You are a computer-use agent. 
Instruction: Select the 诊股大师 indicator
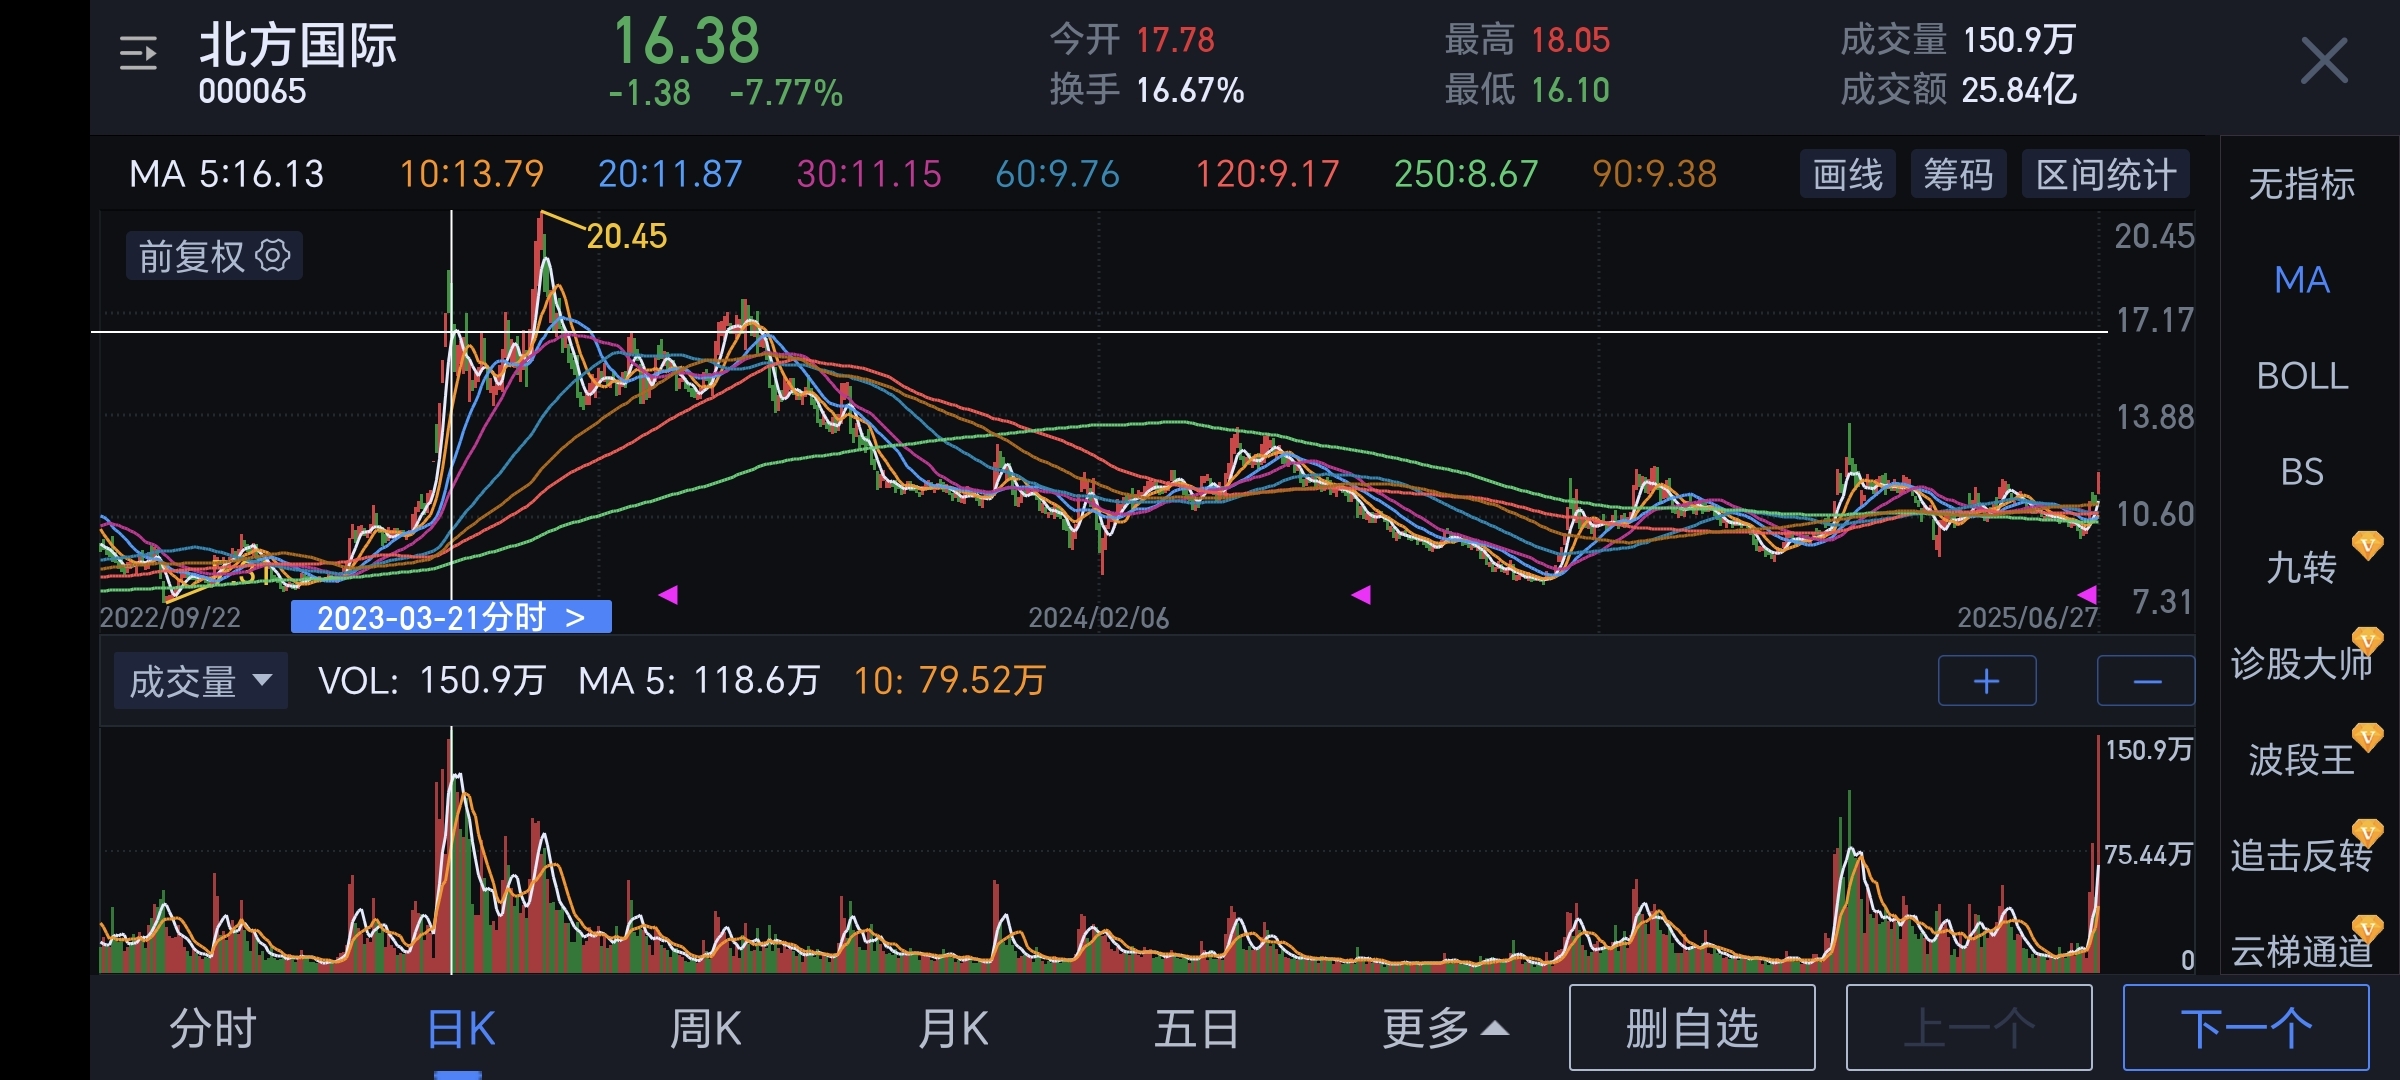(x=2302, y=664)
